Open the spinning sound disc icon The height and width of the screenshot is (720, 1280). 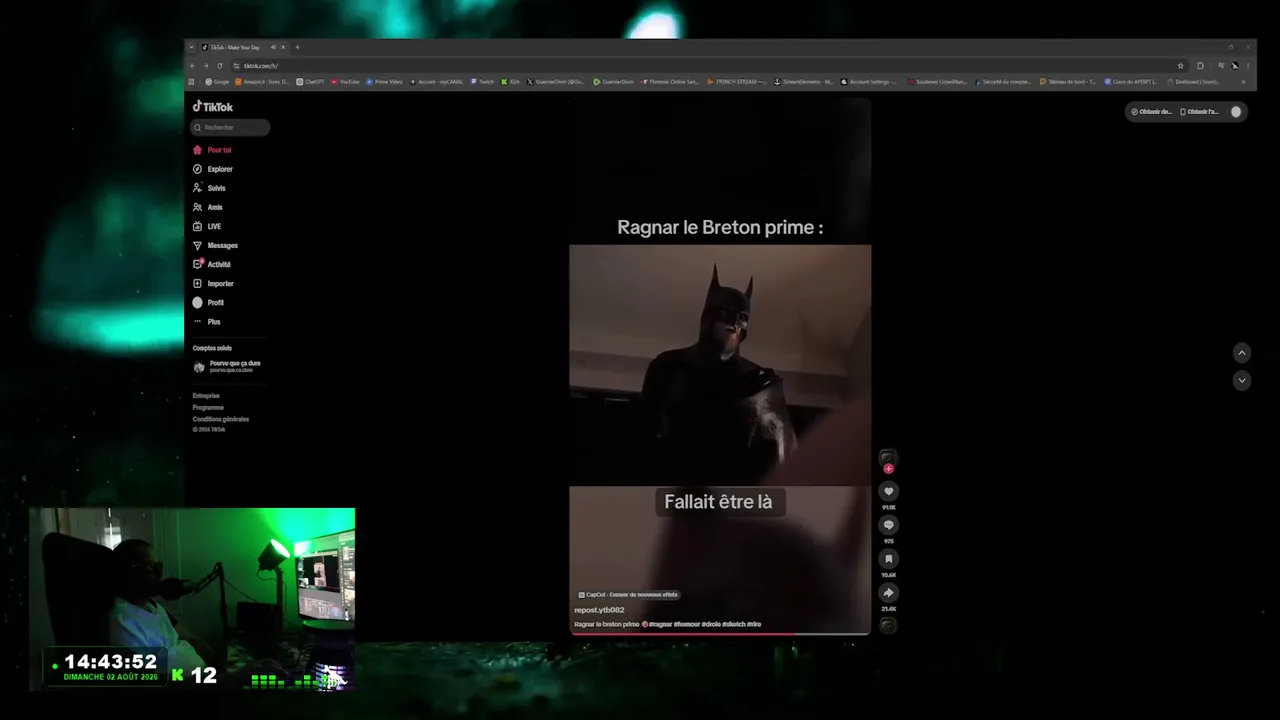[888, 625]
